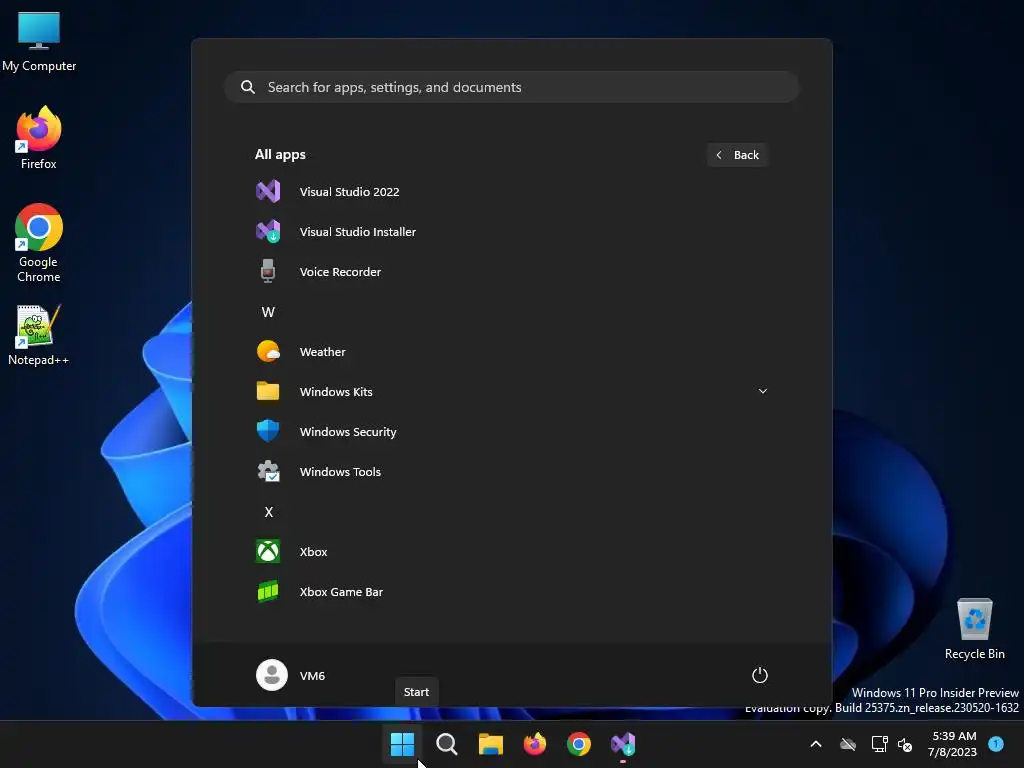This screenshot has width=1024, height=768.
Task: Click the OneDrive tray icon
Action: pyautogui.click(x=848, y=744)
